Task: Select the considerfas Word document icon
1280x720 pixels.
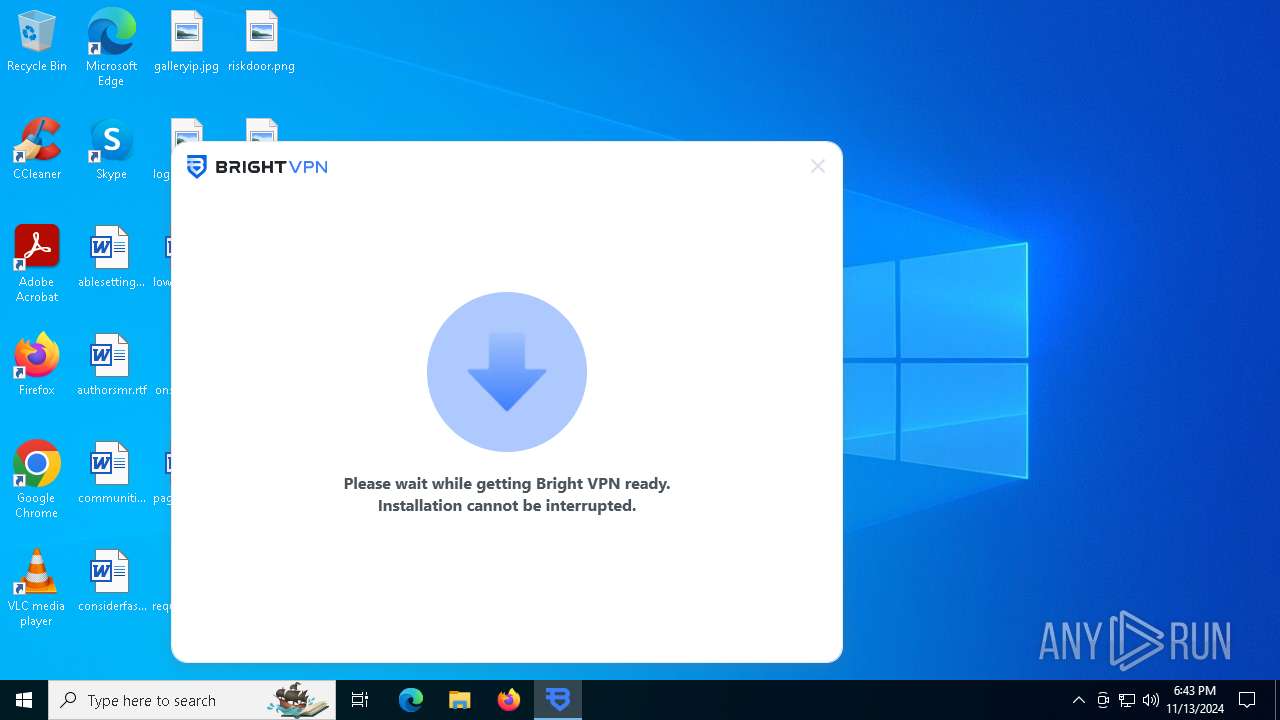Action: pos(111,582)
